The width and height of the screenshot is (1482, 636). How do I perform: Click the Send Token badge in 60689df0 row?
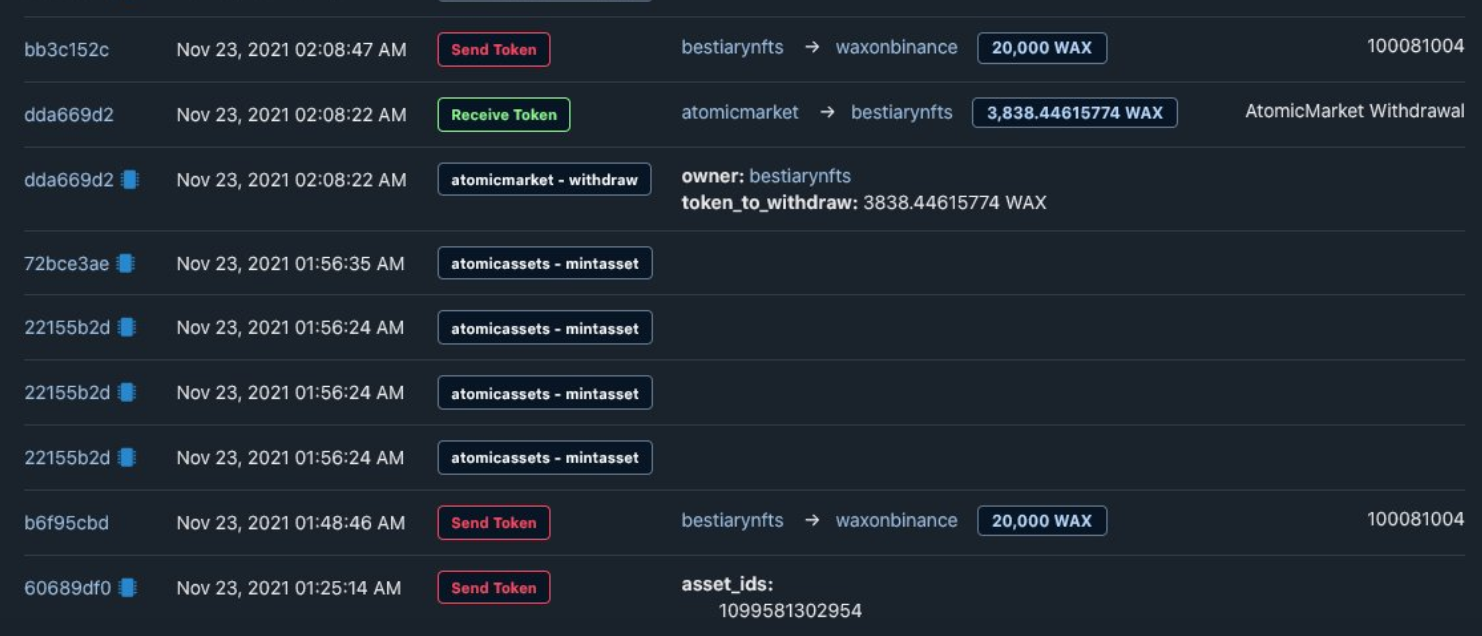[x=494, y=588]
